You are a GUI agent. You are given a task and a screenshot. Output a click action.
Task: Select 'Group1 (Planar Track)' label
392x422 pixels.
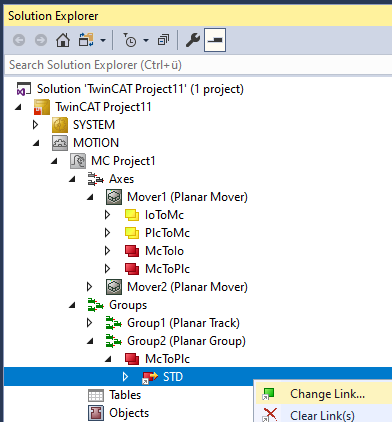(183, 323)
